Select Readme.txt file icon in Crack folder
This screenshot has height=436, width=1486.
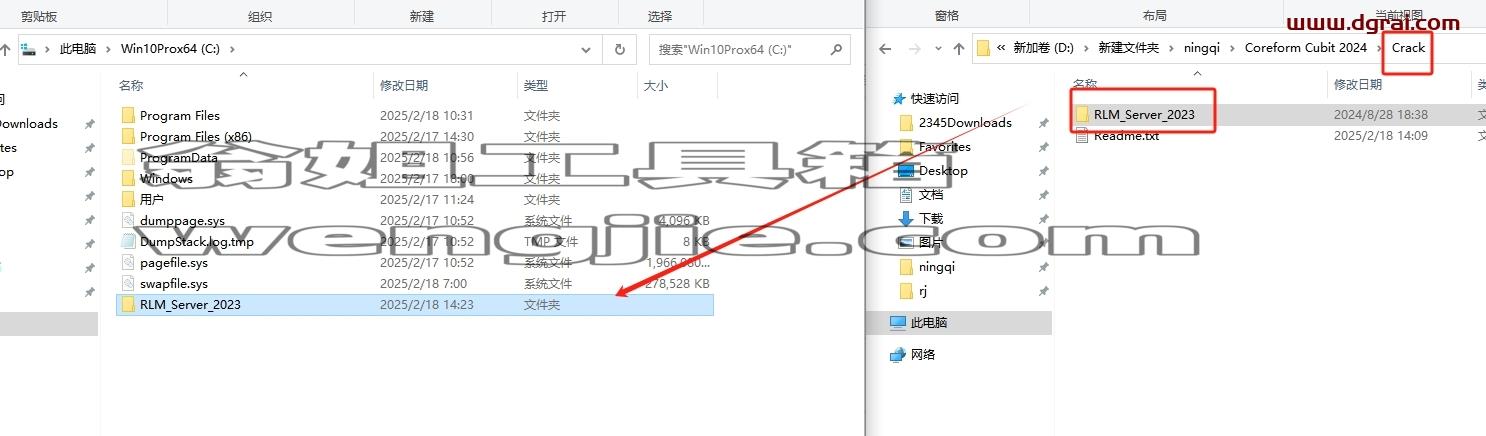tap(1081, 135)
